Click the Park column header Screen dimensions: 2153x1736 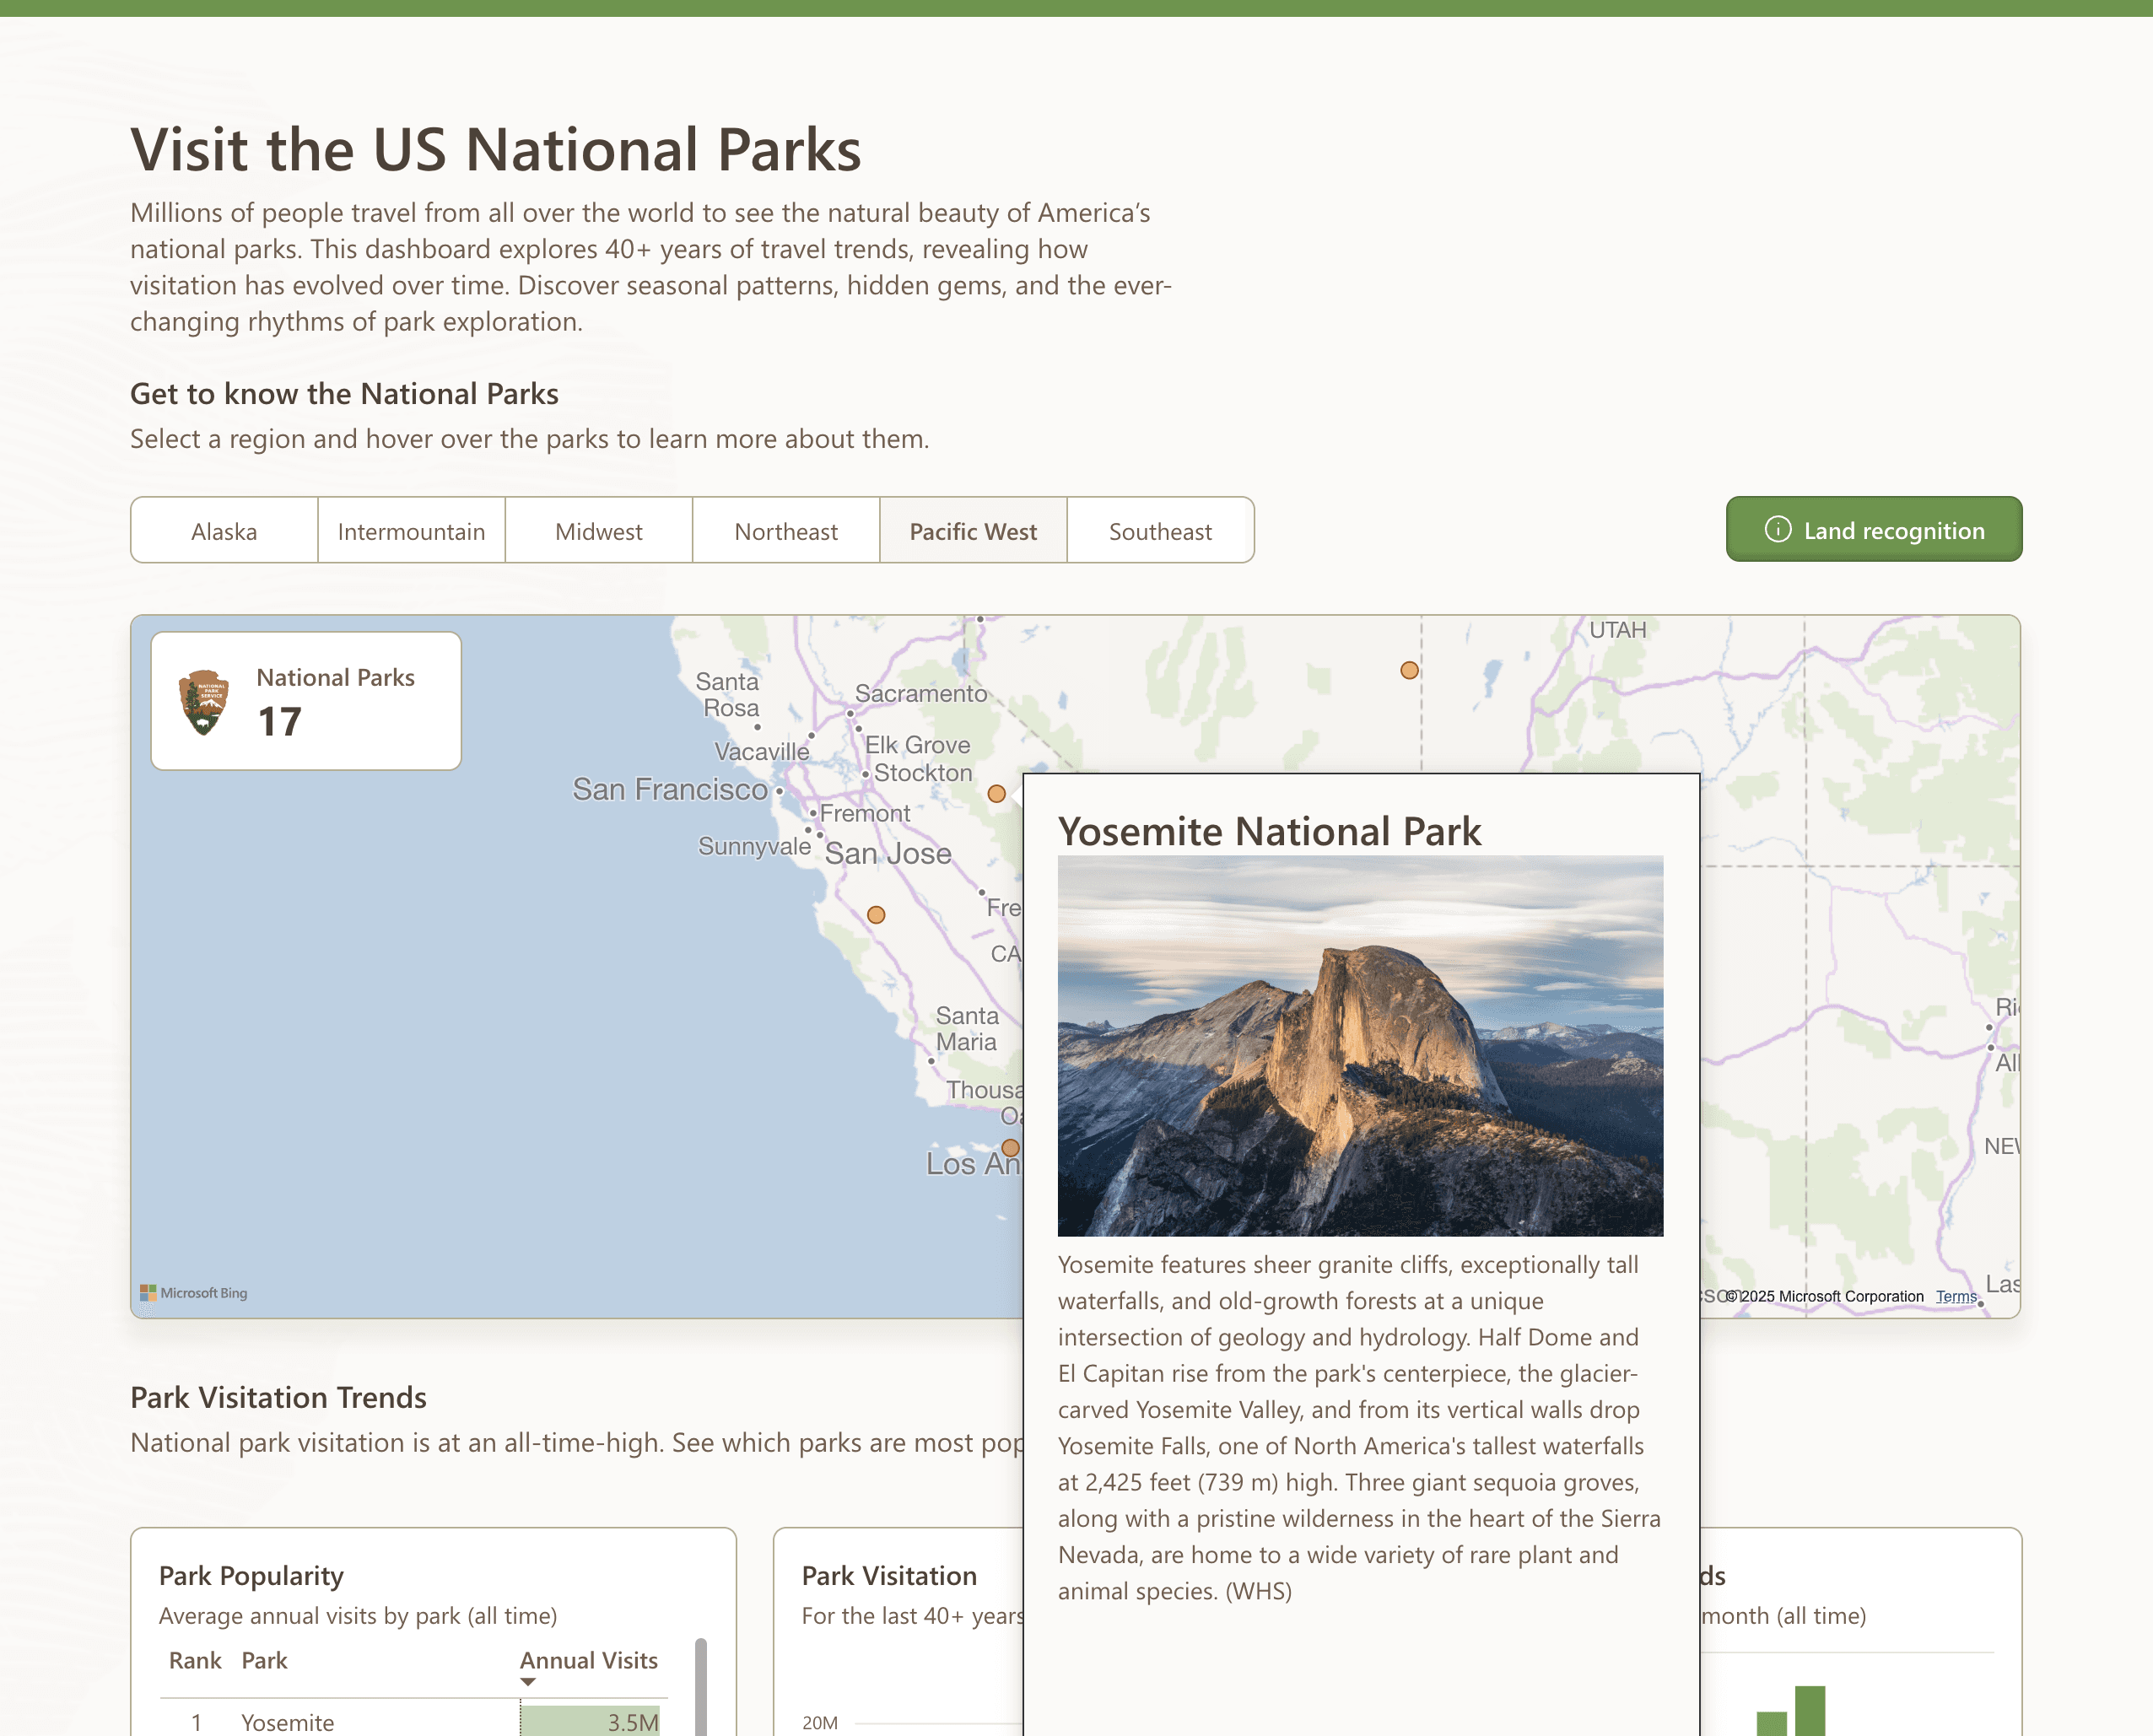pos(264,1660)
